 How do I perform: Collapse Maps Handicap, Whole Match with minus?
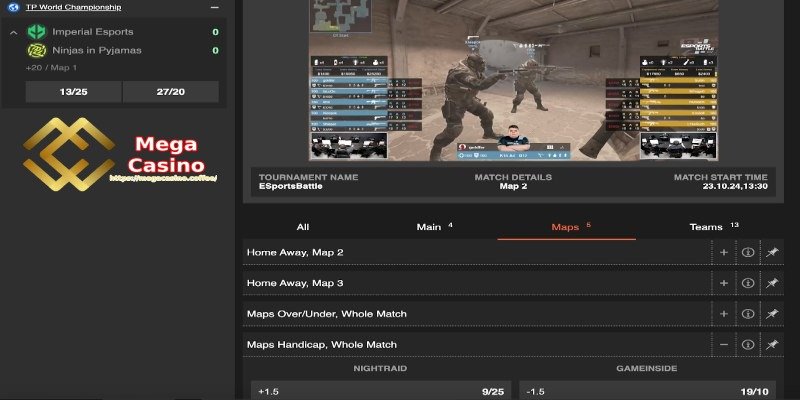(x=723, y=345)
